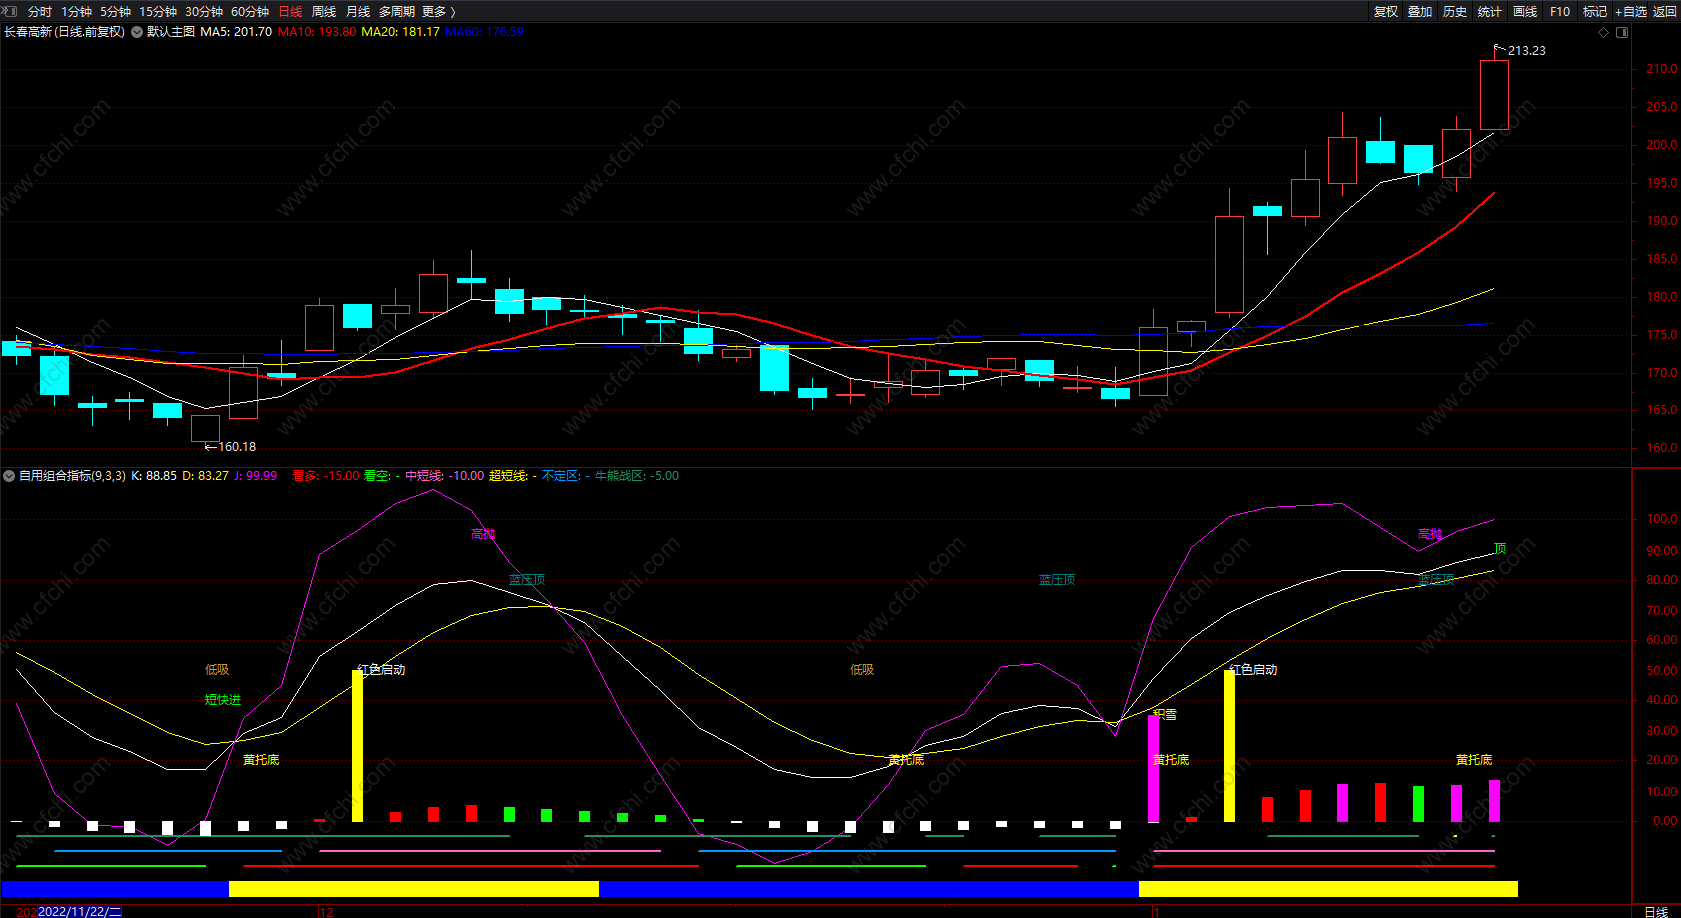The height and width of the screenshot is (918, 1681).
Task: Click the yellow band at the chart bottom
Action: [413, 889]
